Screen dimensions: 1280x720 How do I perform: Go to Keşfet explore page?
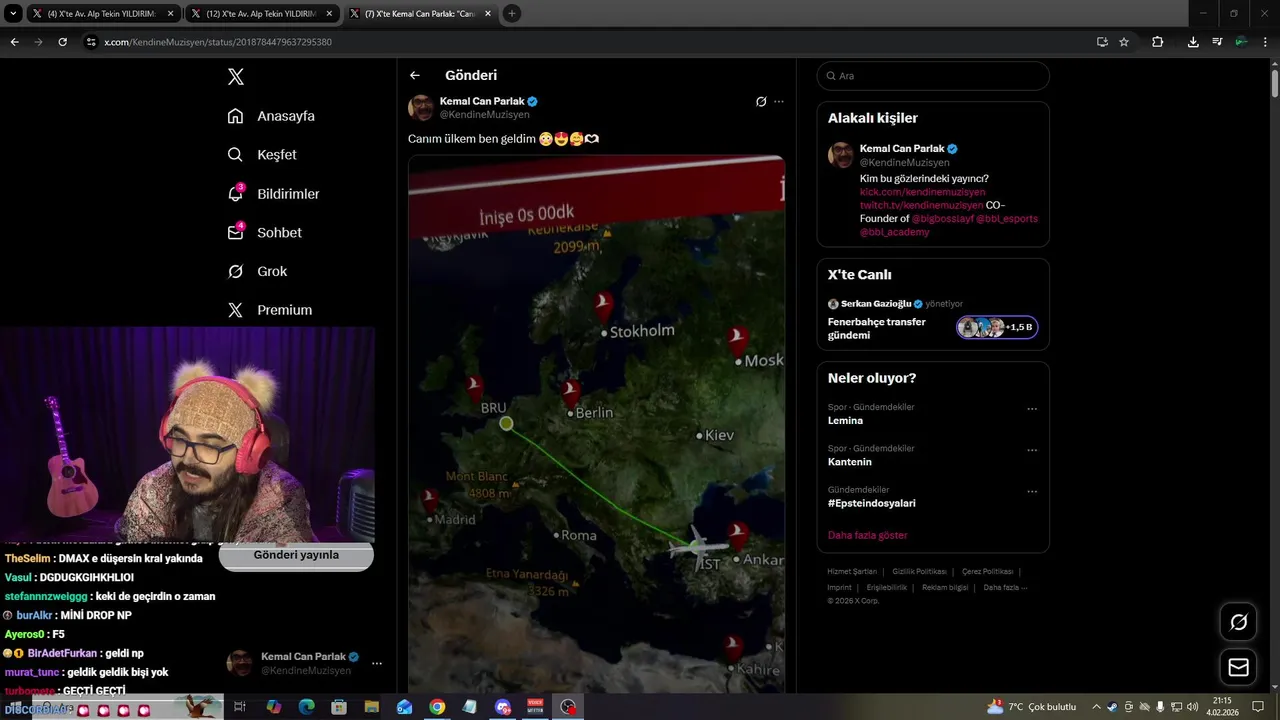262,155
